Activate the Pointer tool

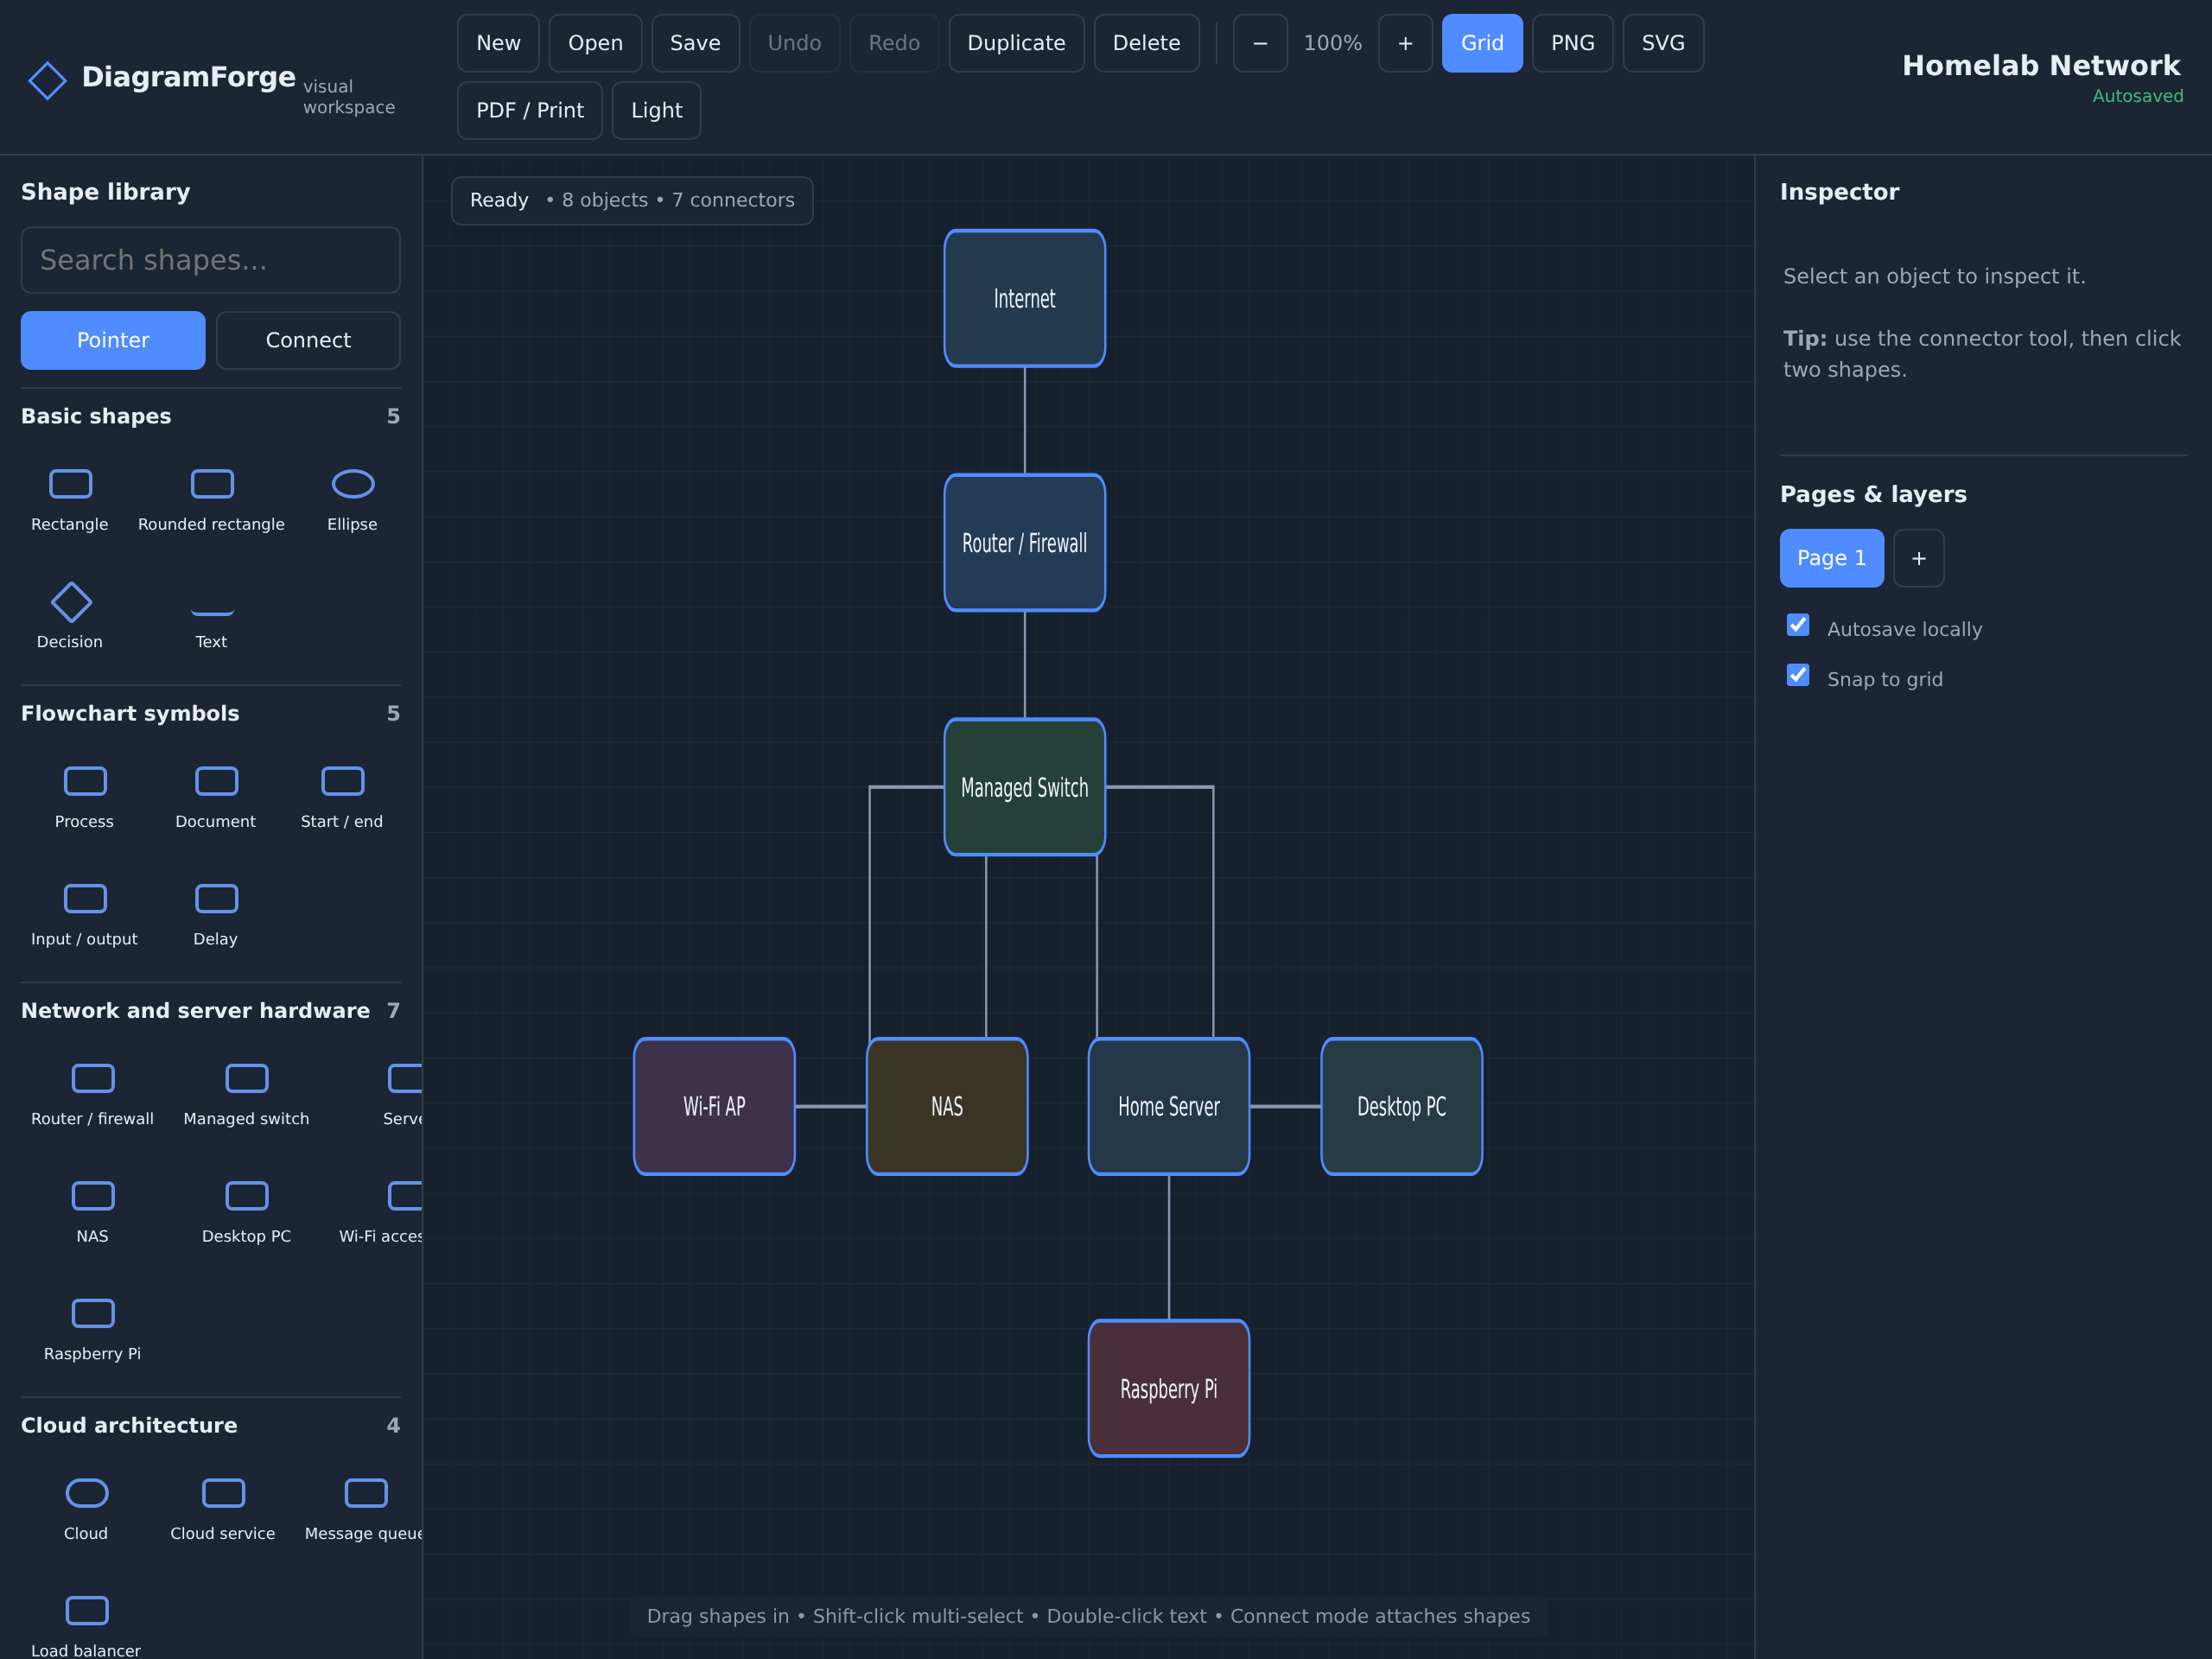pos(113,340)
